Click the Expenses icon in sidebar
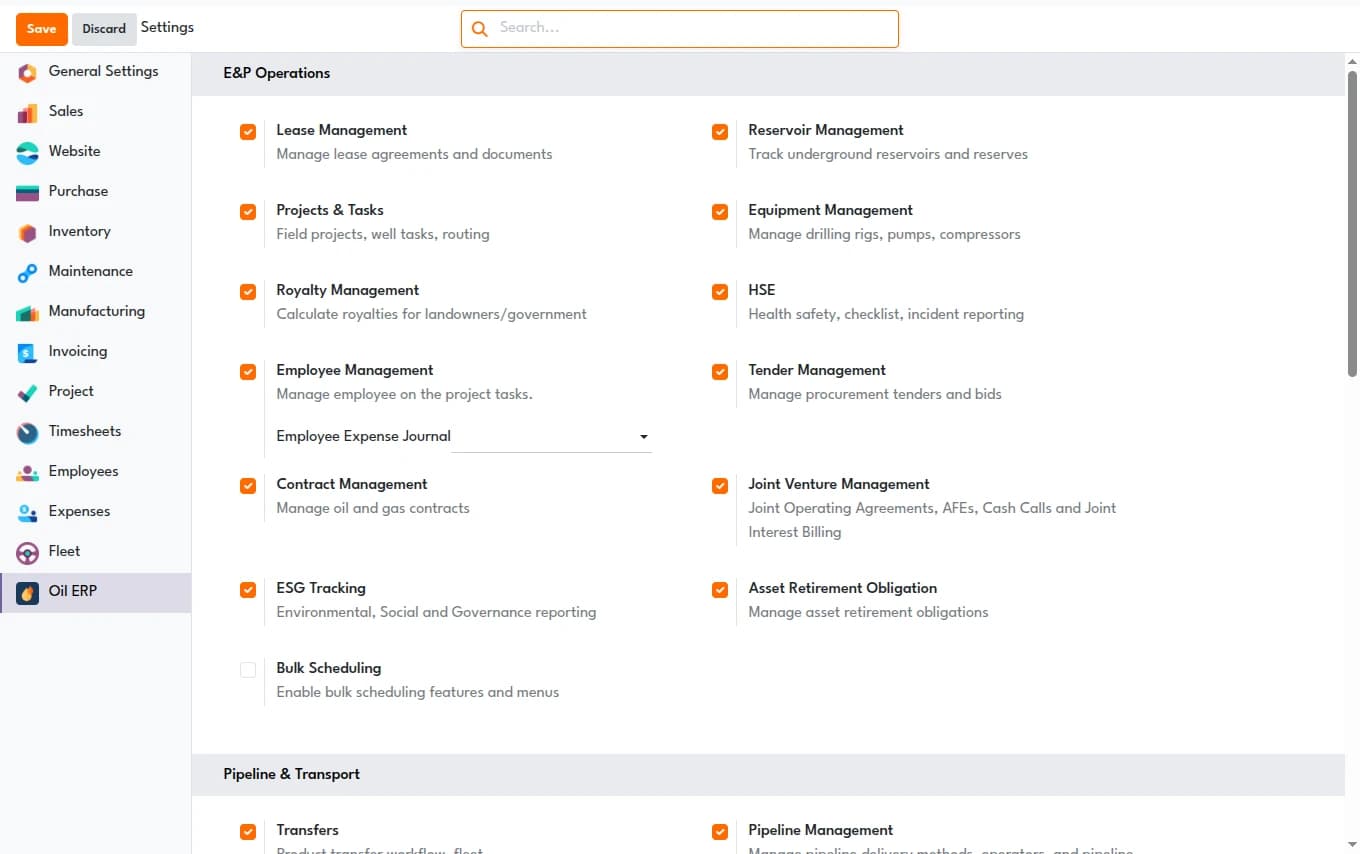The image size is (1360, 854). [28, 512]
